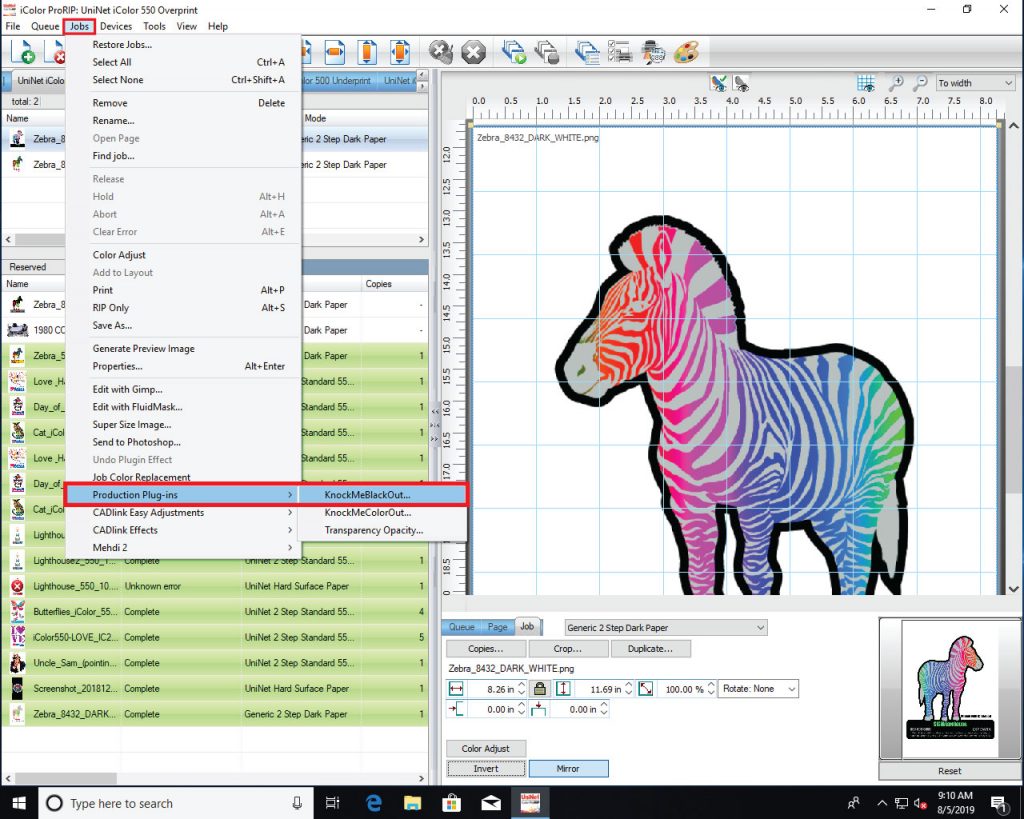The height and width of the screenshot is (819, 1024).
Task: Click the Copies... button
Action: tap(486, 649)
